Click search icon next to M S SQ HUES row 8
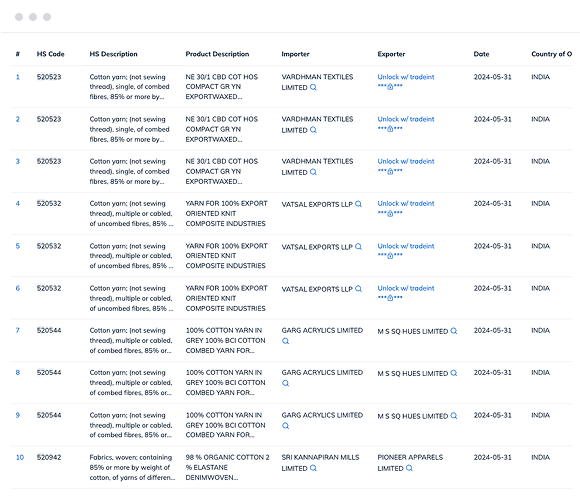Viewport: 580px width, 500px height. 454,373
